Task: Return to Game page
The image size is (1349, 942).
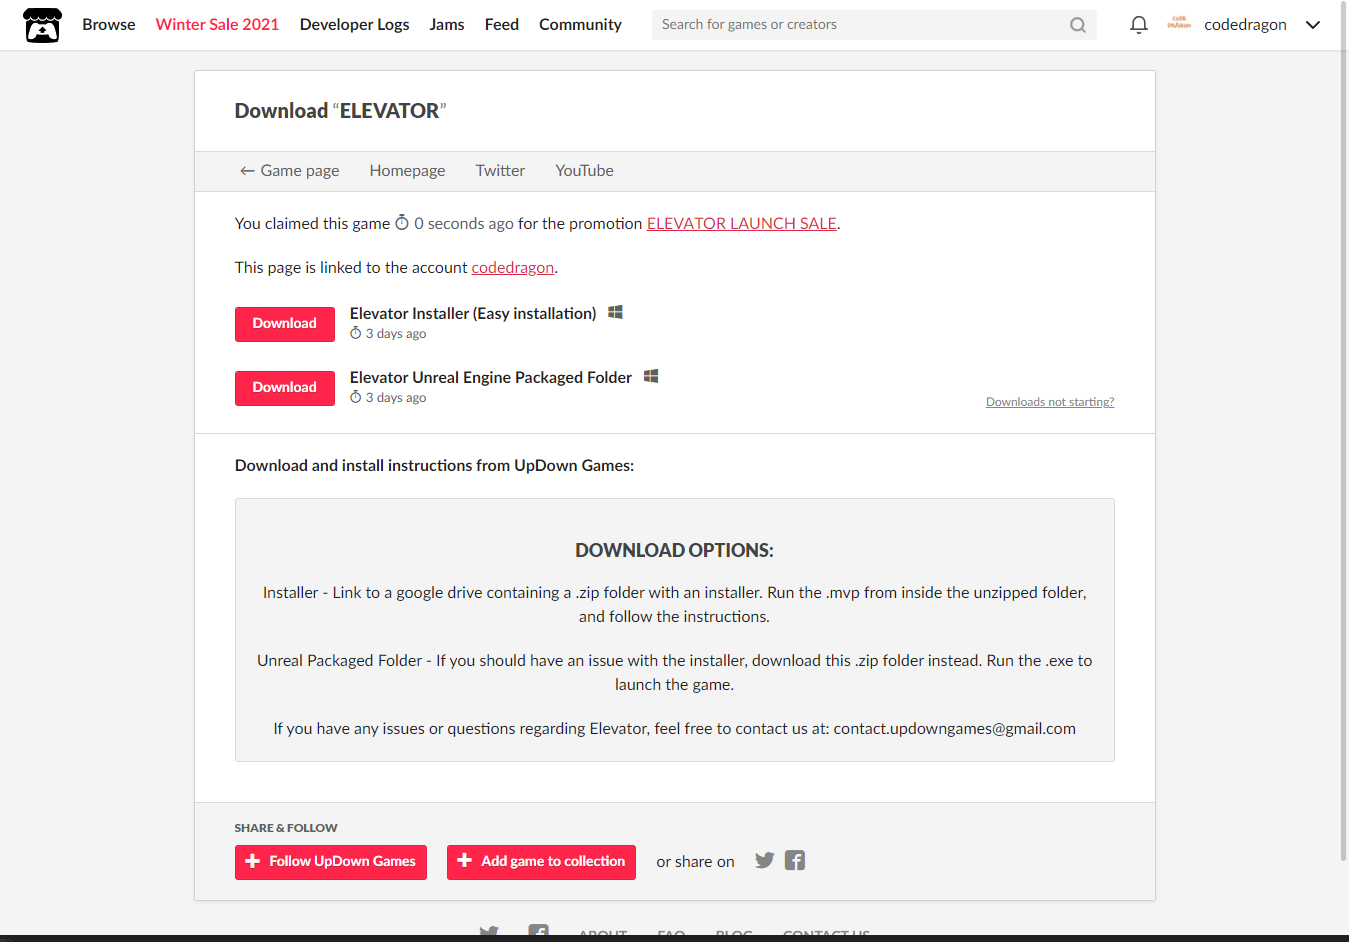Action: point(289,171)
